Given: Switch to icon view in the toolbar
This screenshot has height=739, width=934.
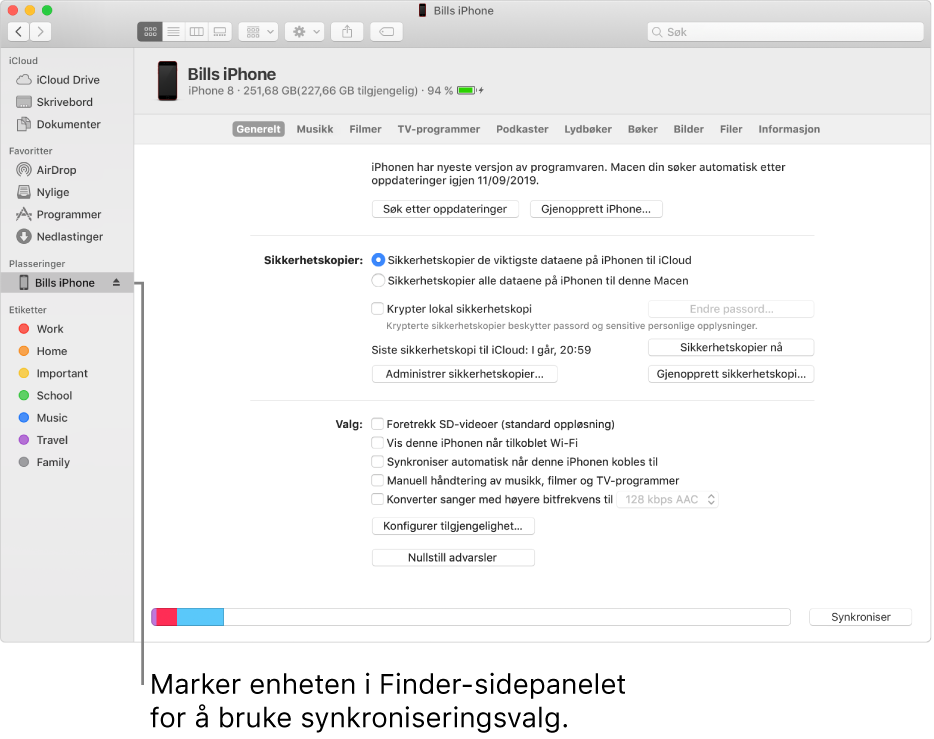Looking at the screenshot, I should point(150,32).
